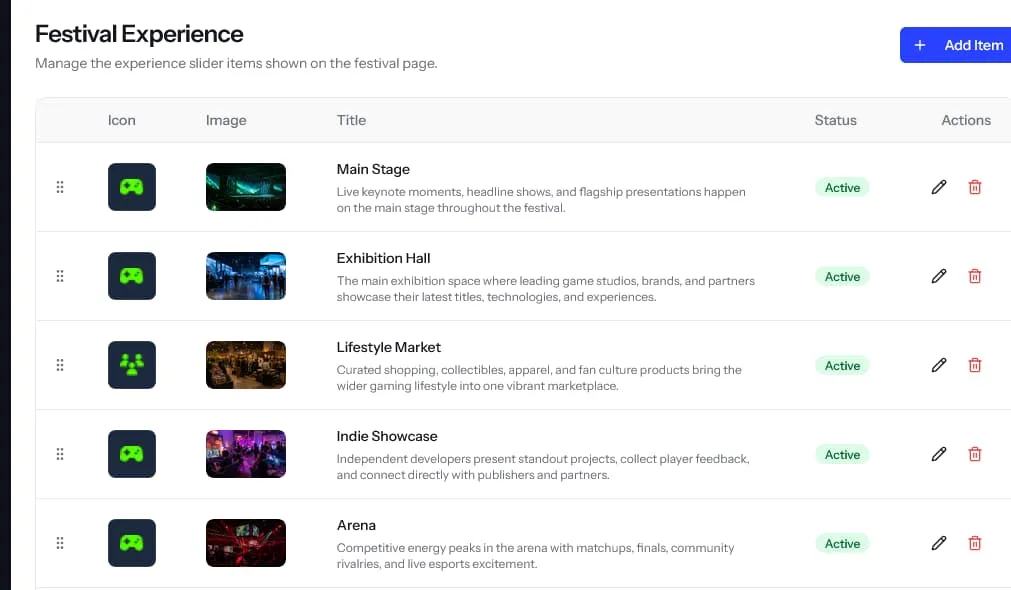
Task: Edit the Exhibition Hall item
Action: 939,276
